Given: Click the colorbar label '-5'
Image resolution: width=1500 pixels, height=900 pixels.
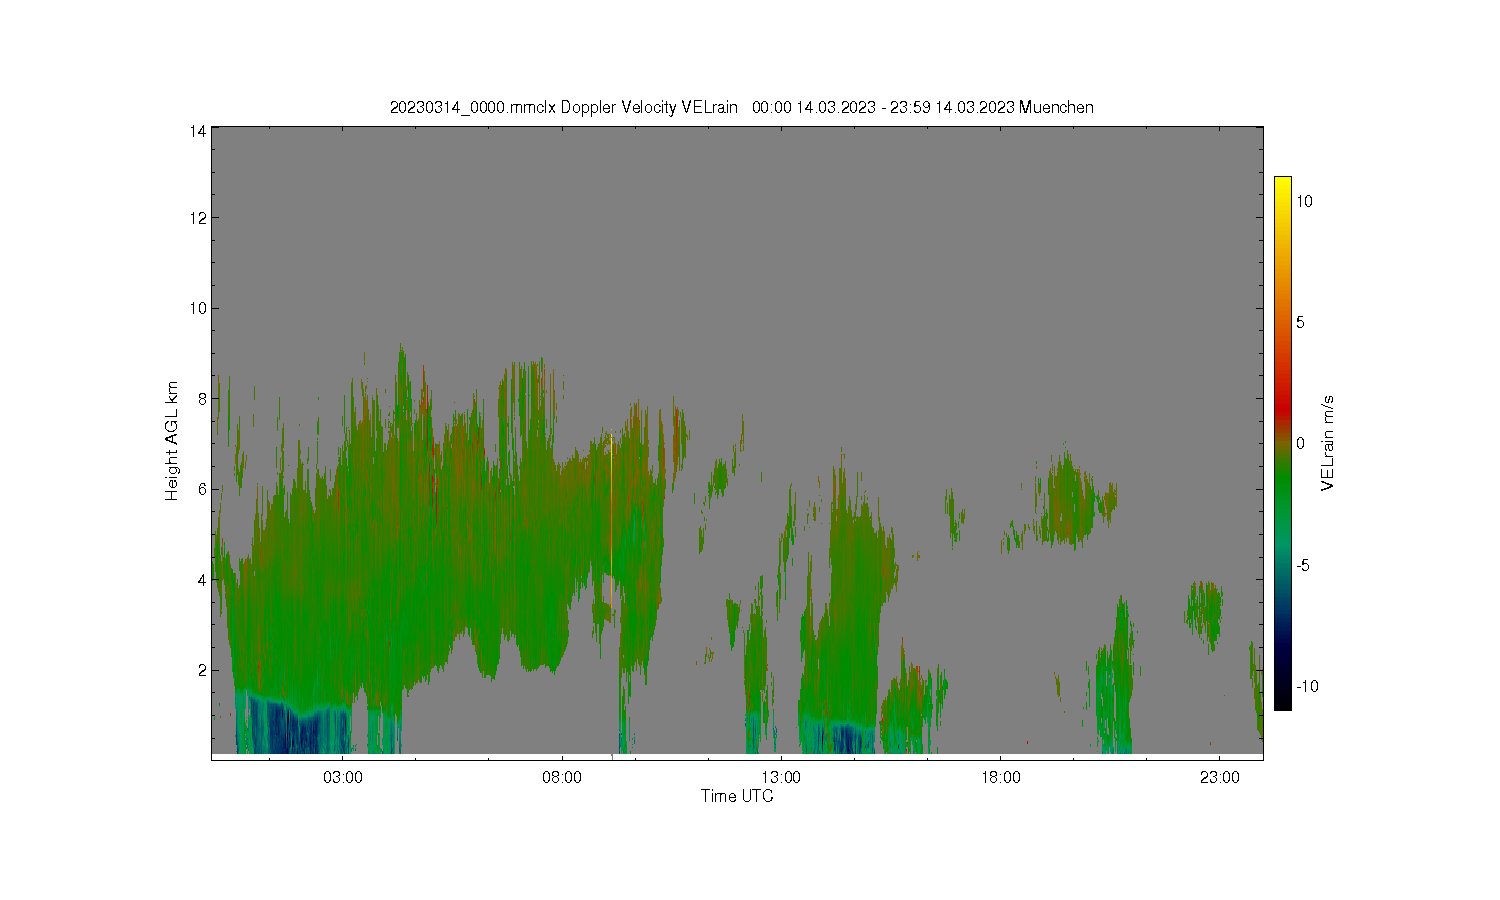Looking at the screenshot, I should [x=1303, y=565].
